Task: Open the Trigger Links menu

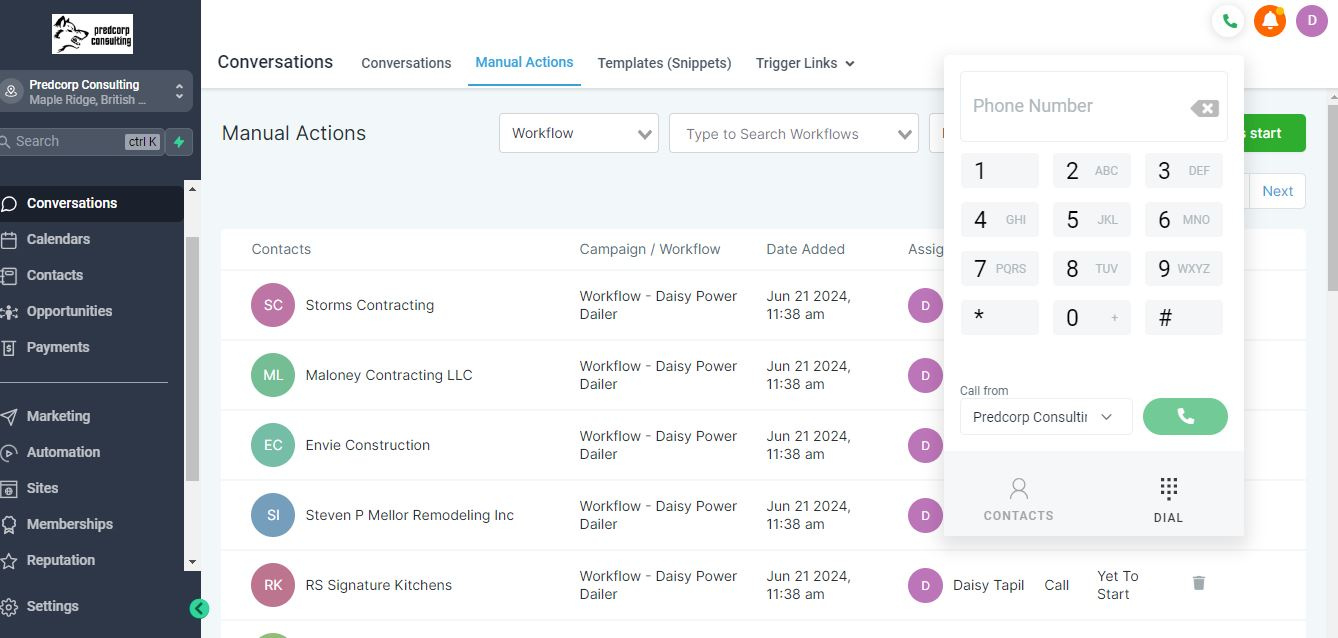Action: 805,63
